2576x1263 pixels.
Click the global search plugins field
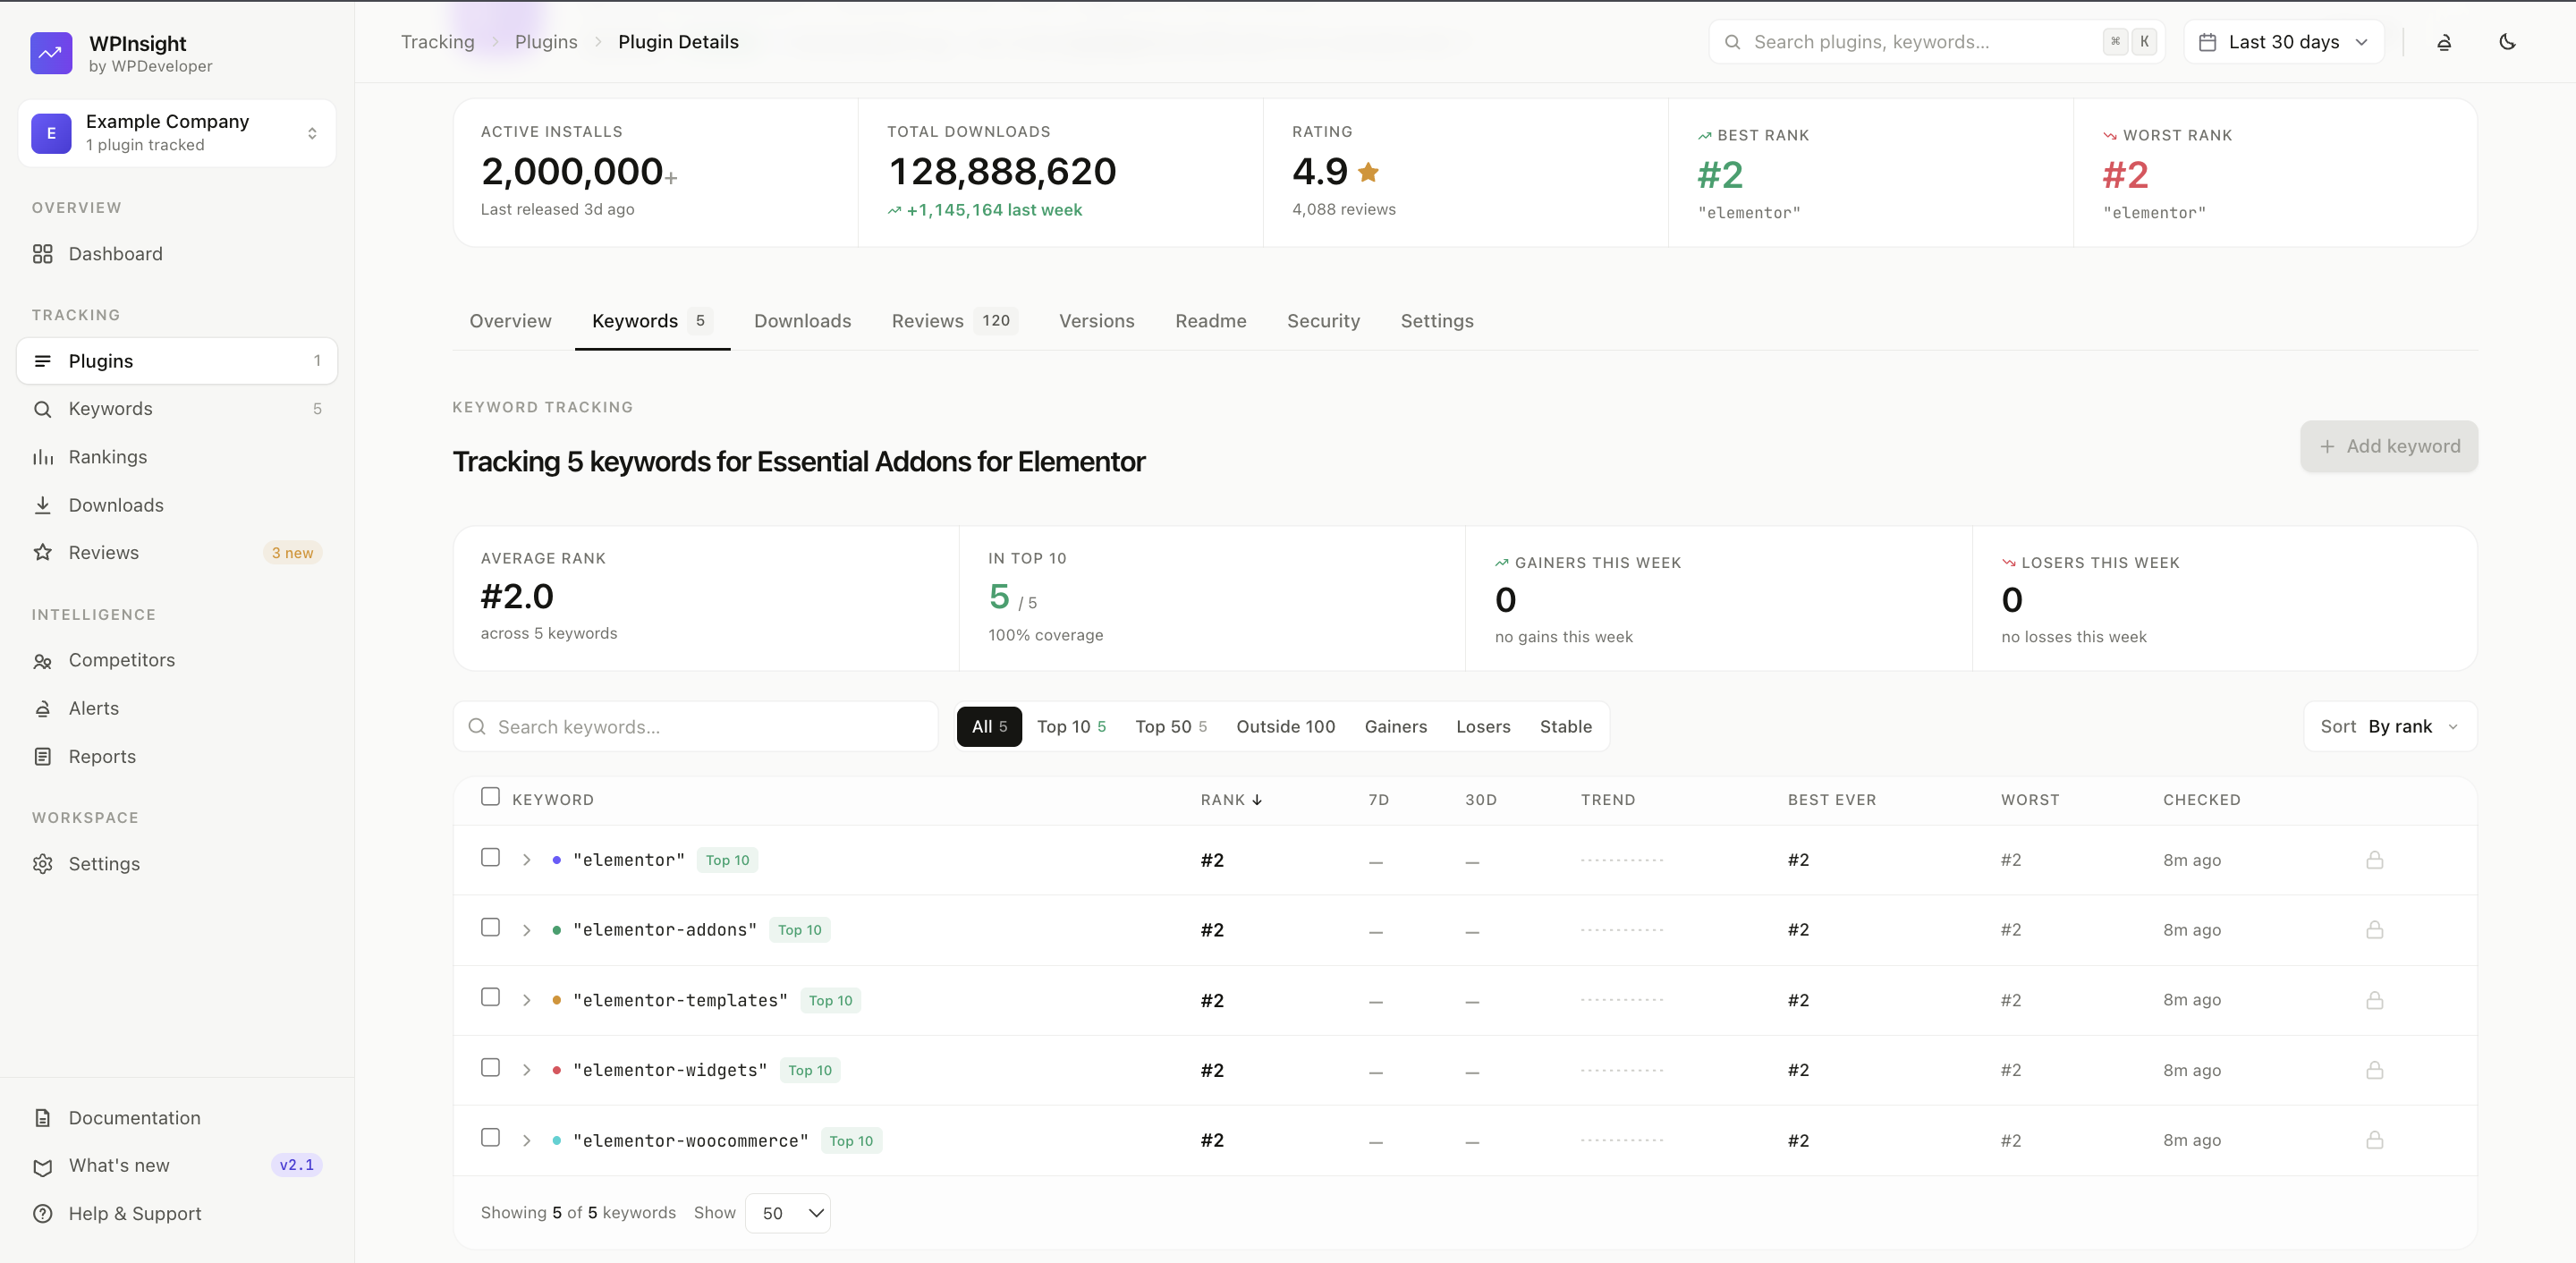point(1936,42)
